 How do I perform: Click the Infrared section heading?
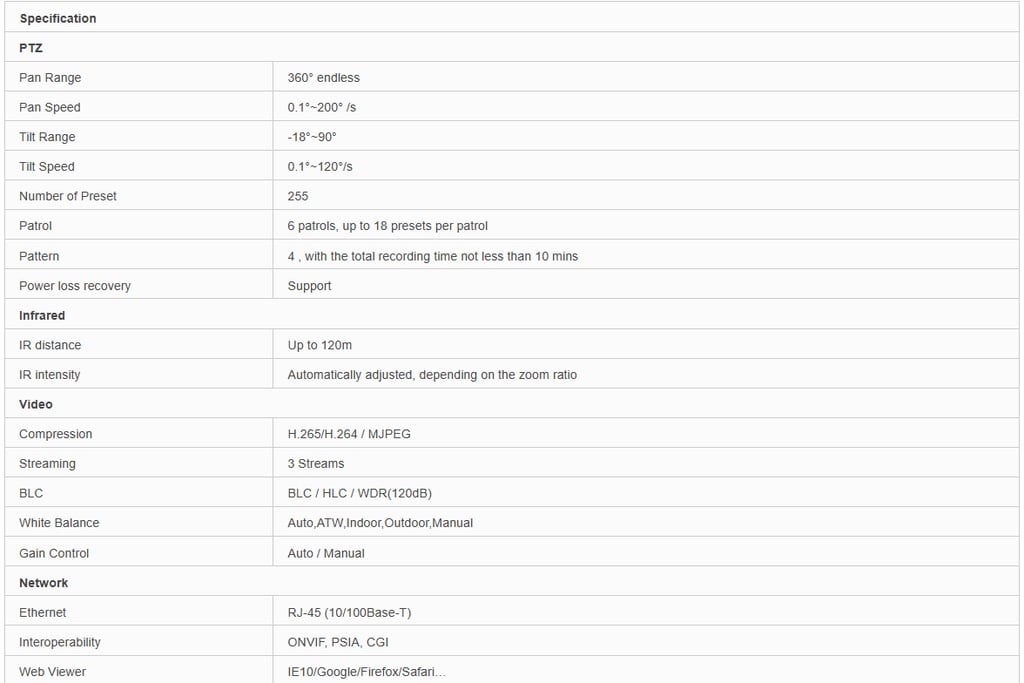[42, 315]
